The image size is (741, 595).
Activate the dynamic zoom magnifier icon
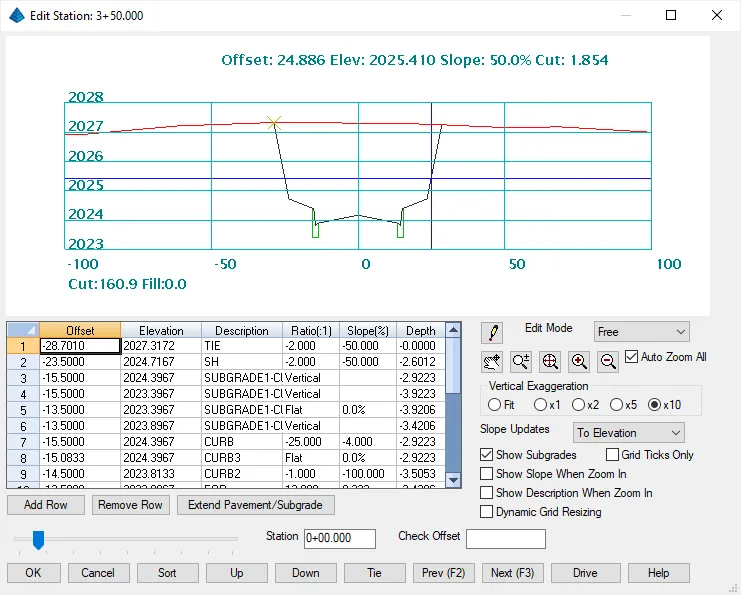(521, 361)
